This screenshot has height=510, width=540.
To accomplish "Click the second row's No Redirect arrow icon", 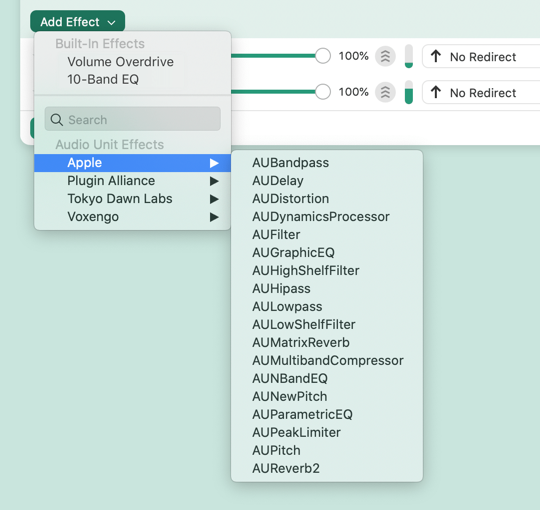I will click(x=436, y=92).
